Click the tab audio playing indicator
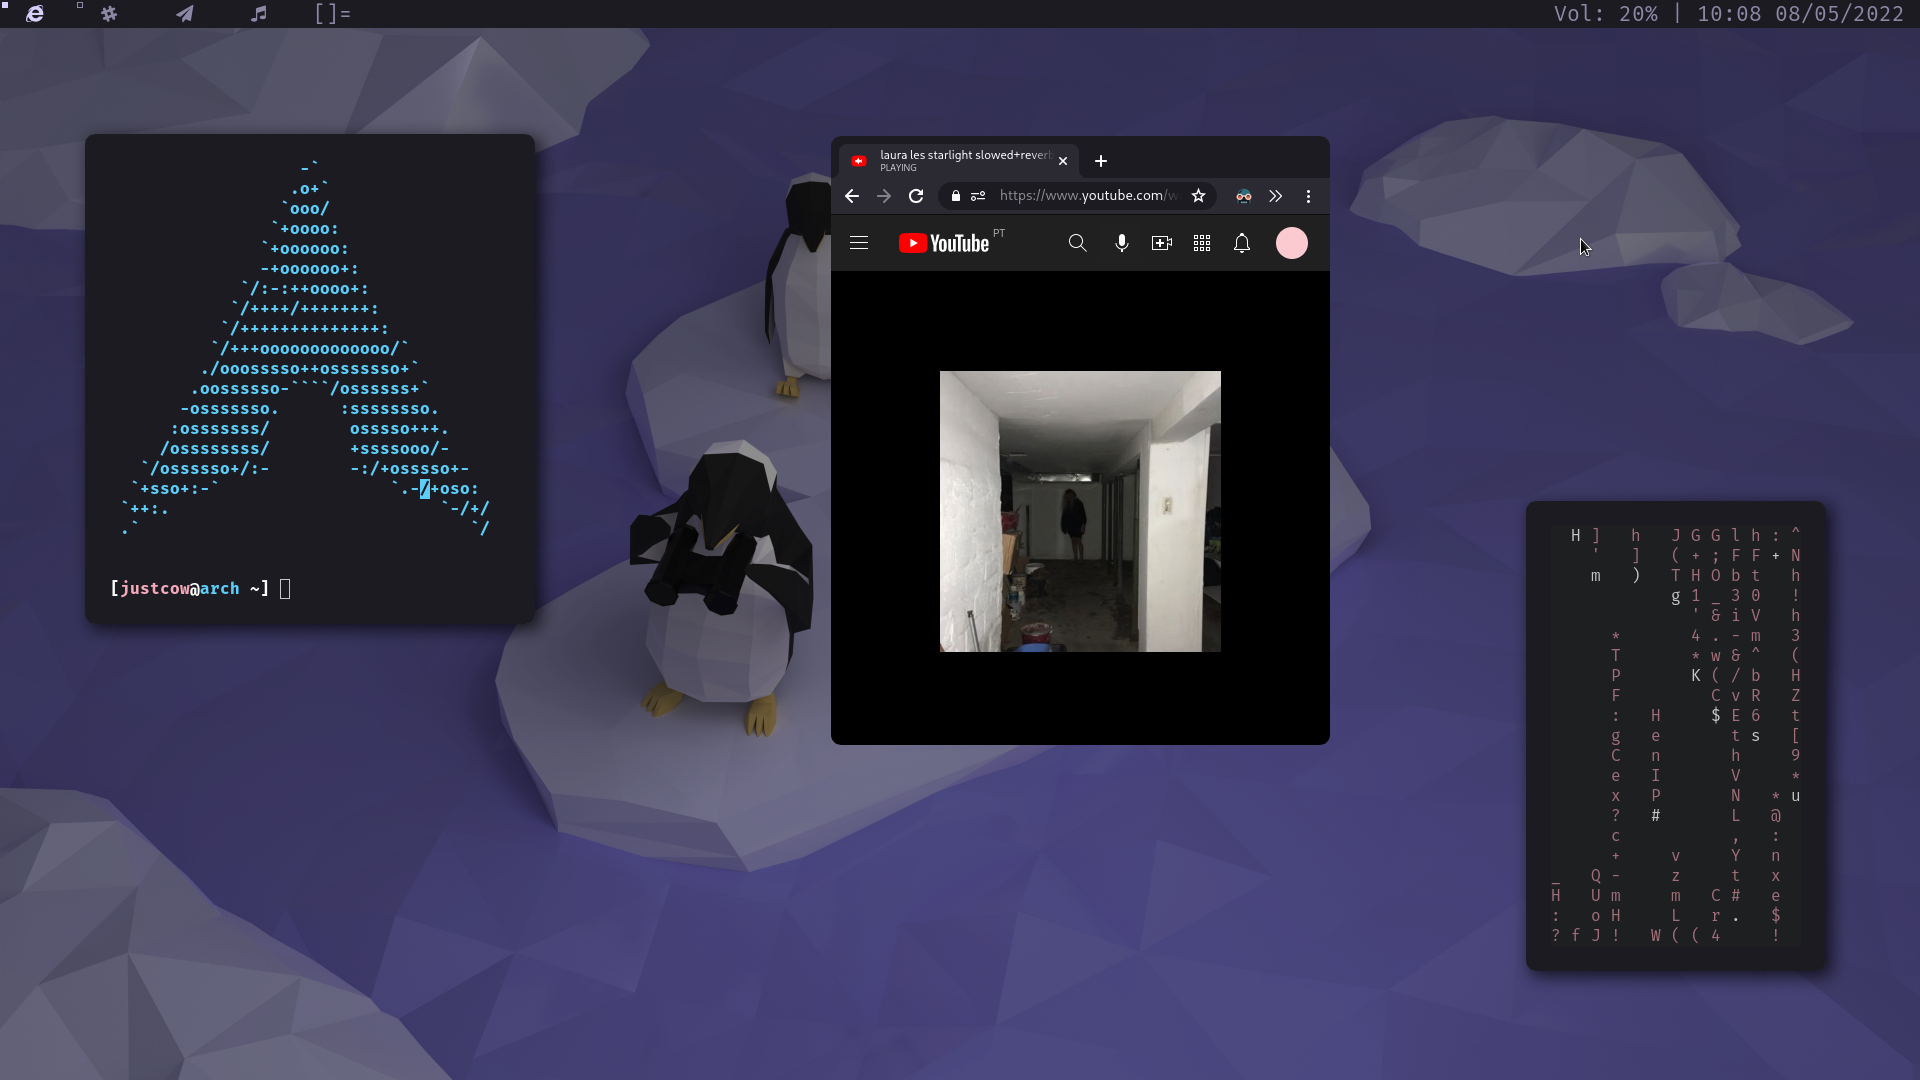The image size is (1920, 1080). point(860,161)
